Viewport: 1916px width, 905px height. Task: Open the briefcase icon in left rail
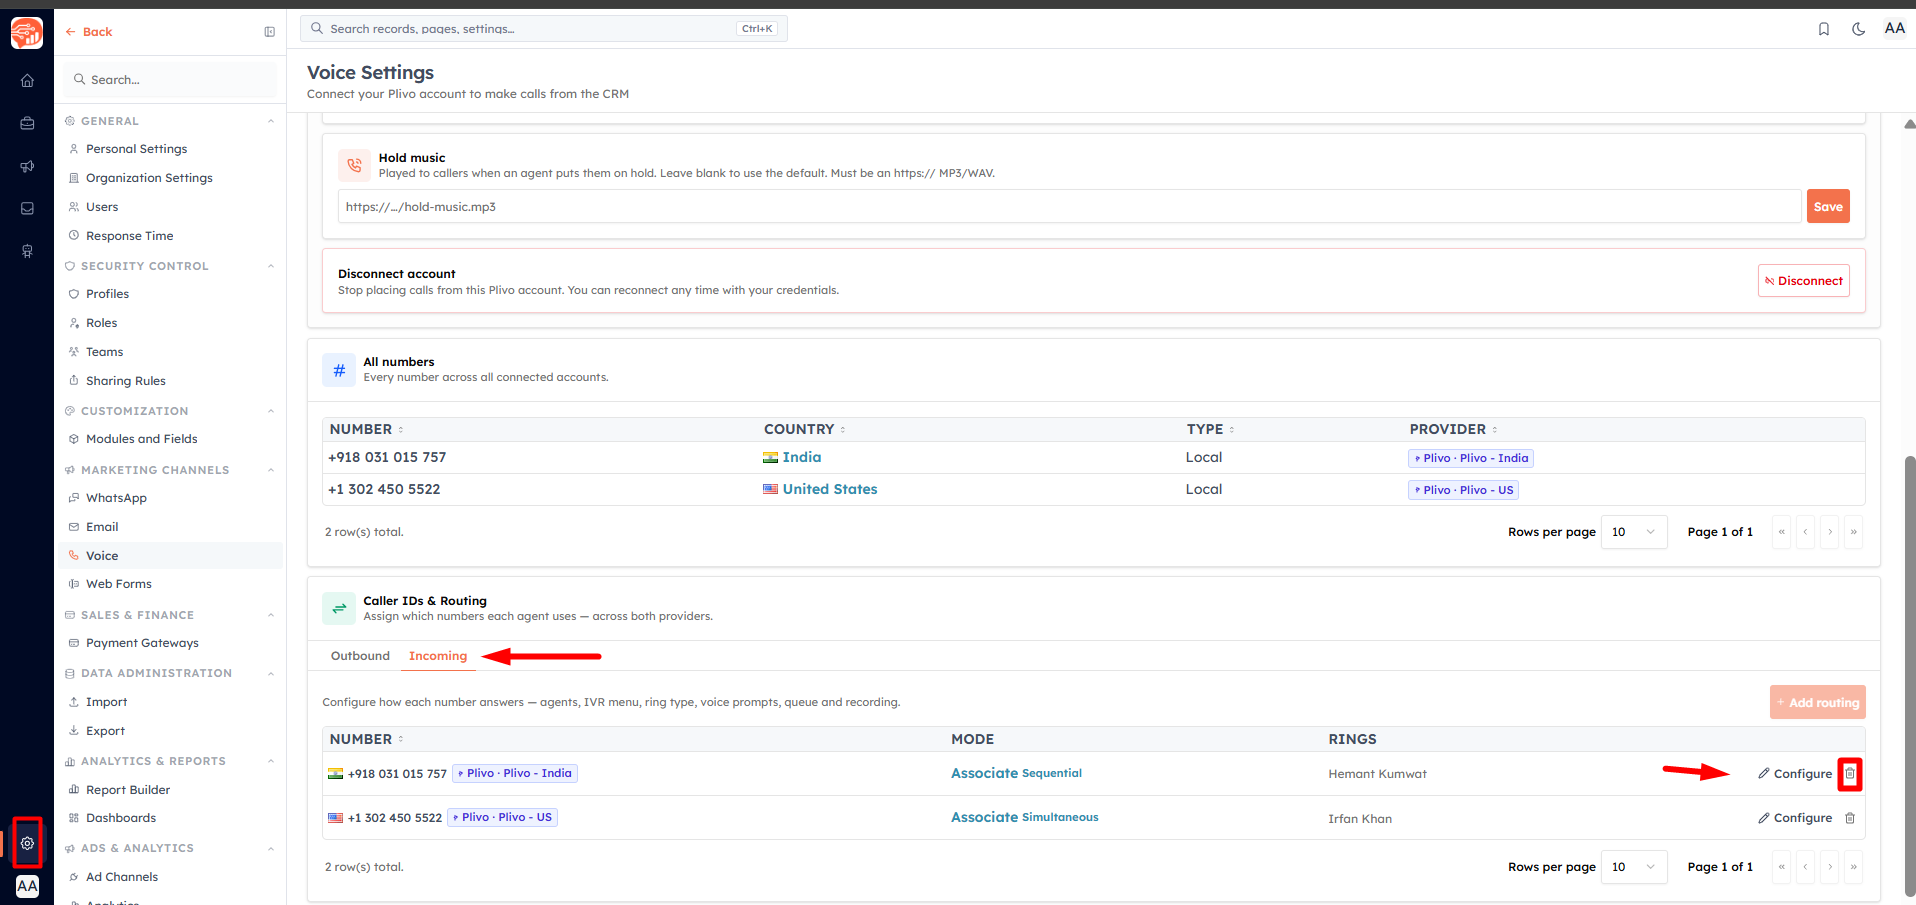tap(27, 124)
